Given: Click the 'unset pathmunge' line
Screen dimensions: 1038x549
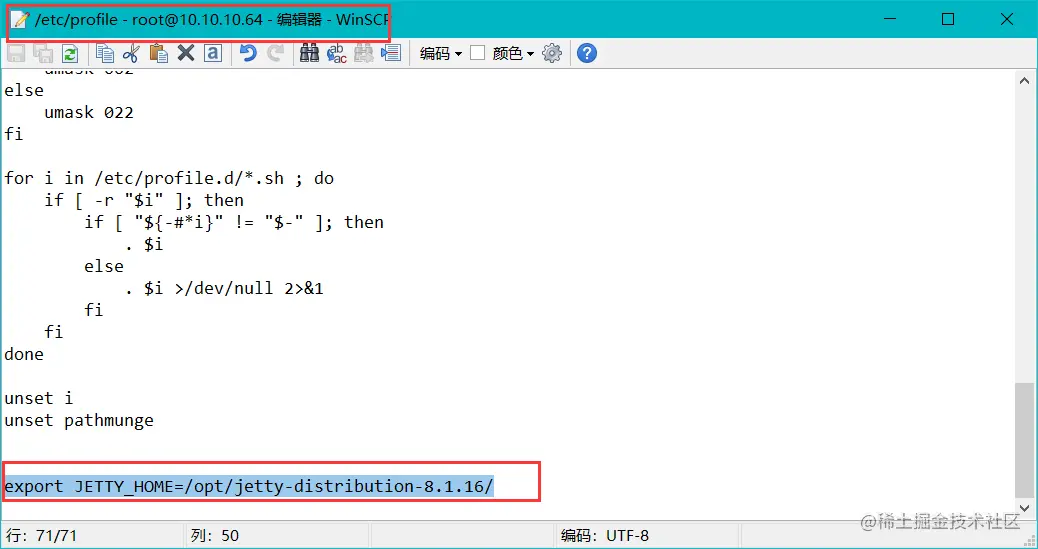Looking at the screenshot, I should tap(79, 421).
